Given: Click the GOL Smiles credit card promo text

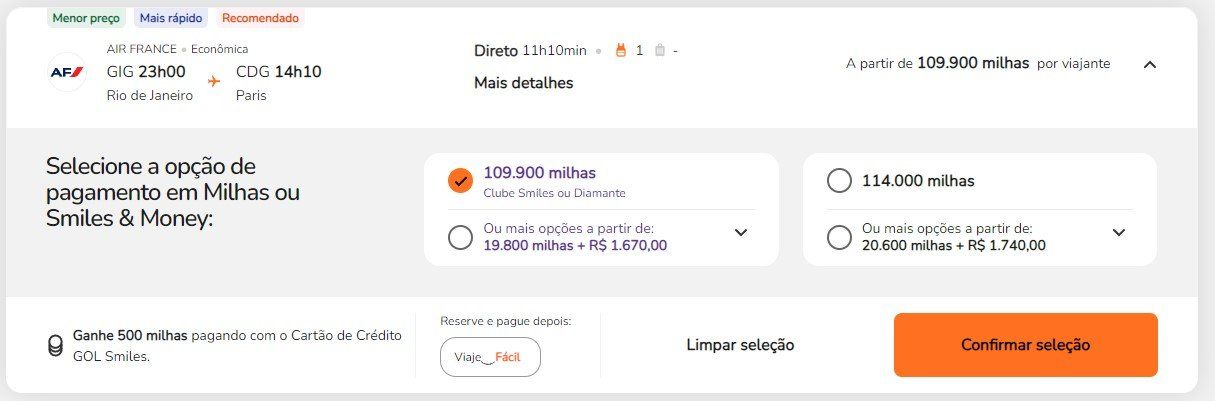Looking at the screenshot, I should click(237, 345).
